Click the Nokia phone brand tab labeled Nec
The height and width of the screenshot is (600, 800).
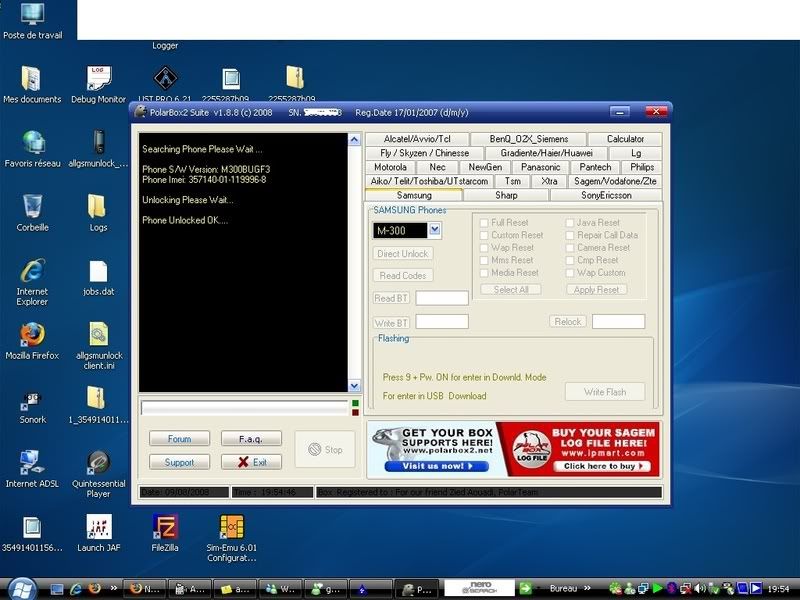coord(437,167)
